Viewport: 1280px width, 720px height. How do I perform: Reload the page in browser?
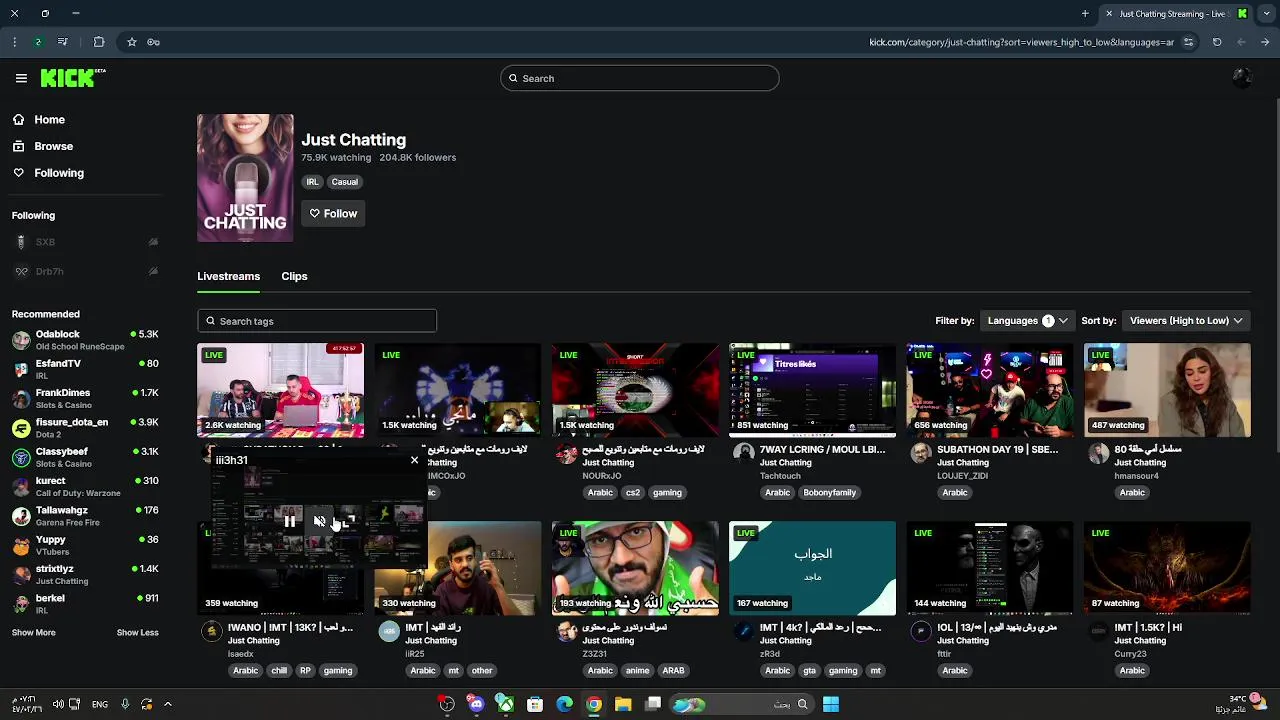tap(1217, 42)
